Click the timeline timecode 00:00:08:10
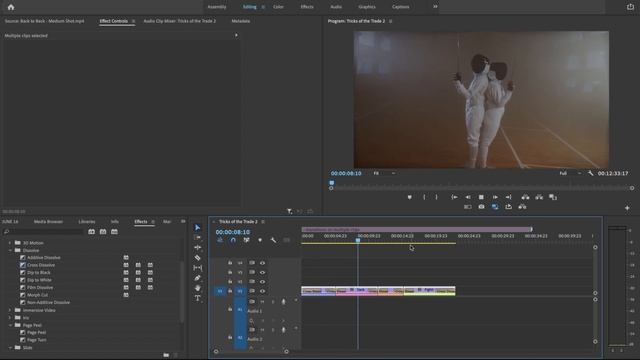This screenshot has width=640, height=360. (x=233, y=232)
